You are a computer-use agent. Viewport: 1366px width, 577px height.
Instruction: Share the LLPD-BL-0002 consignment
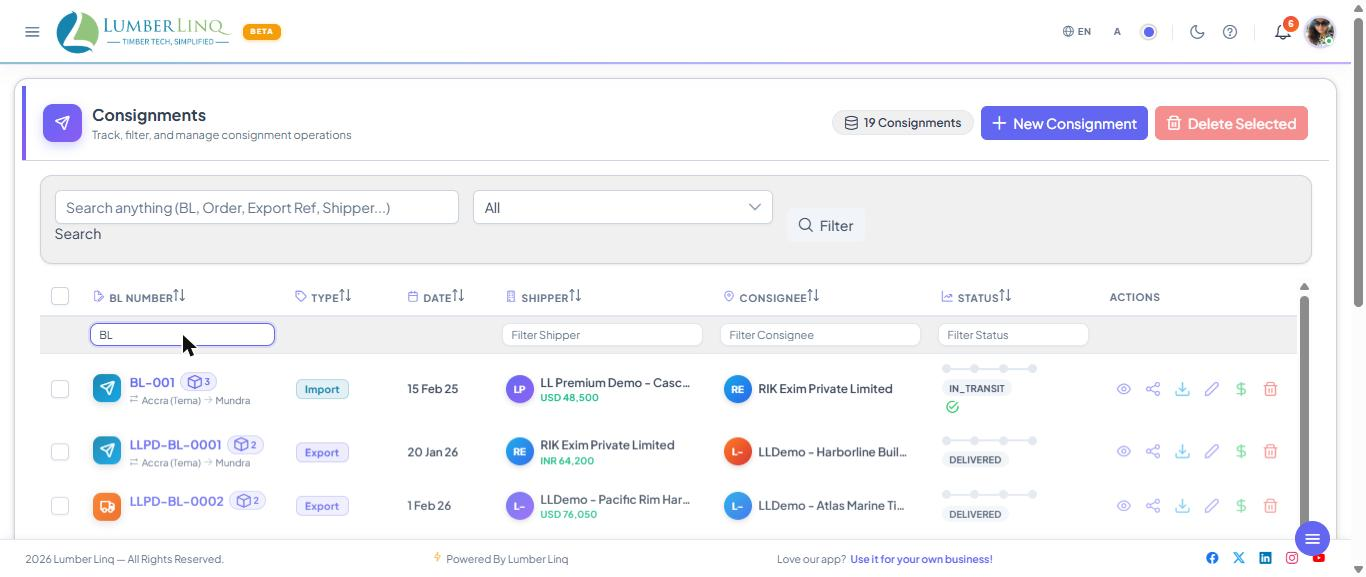click(1153, 506)
